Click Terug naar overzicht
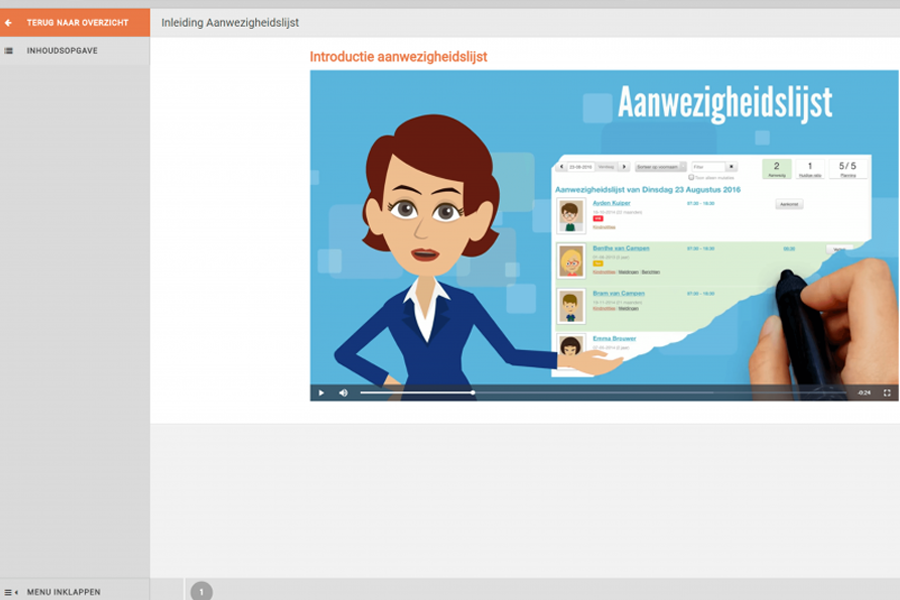This screenshot has height=600, width=900. (x=77, y=22)
